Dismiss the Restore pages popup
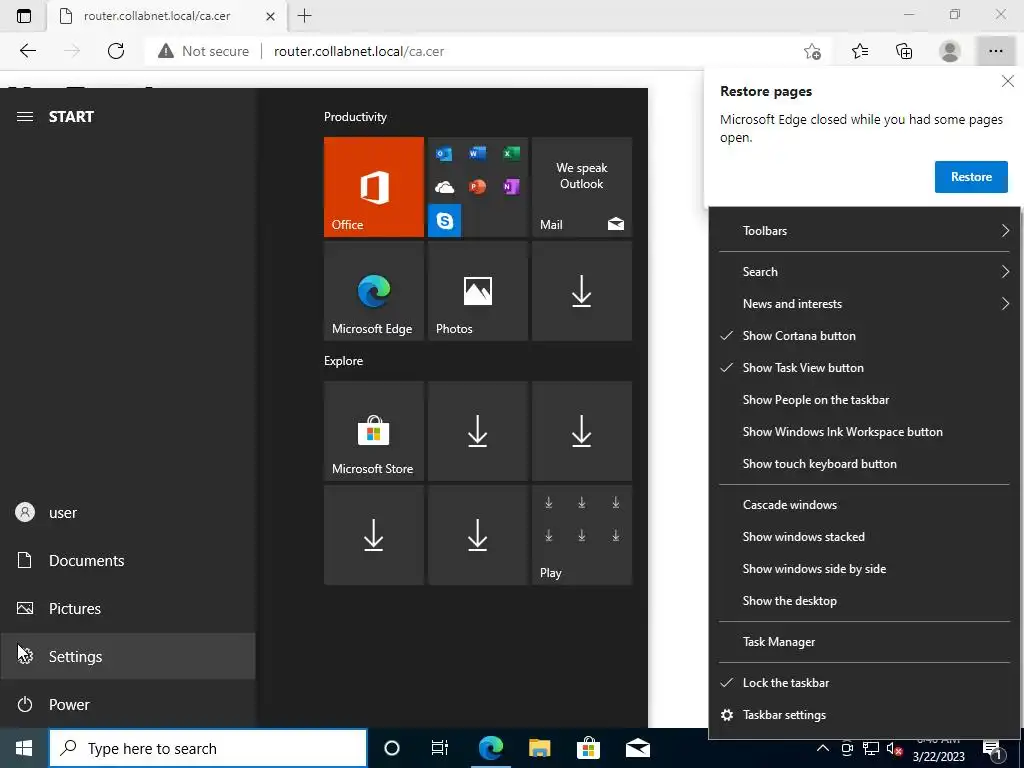The image size is (1024, 768). point(1008,81)
